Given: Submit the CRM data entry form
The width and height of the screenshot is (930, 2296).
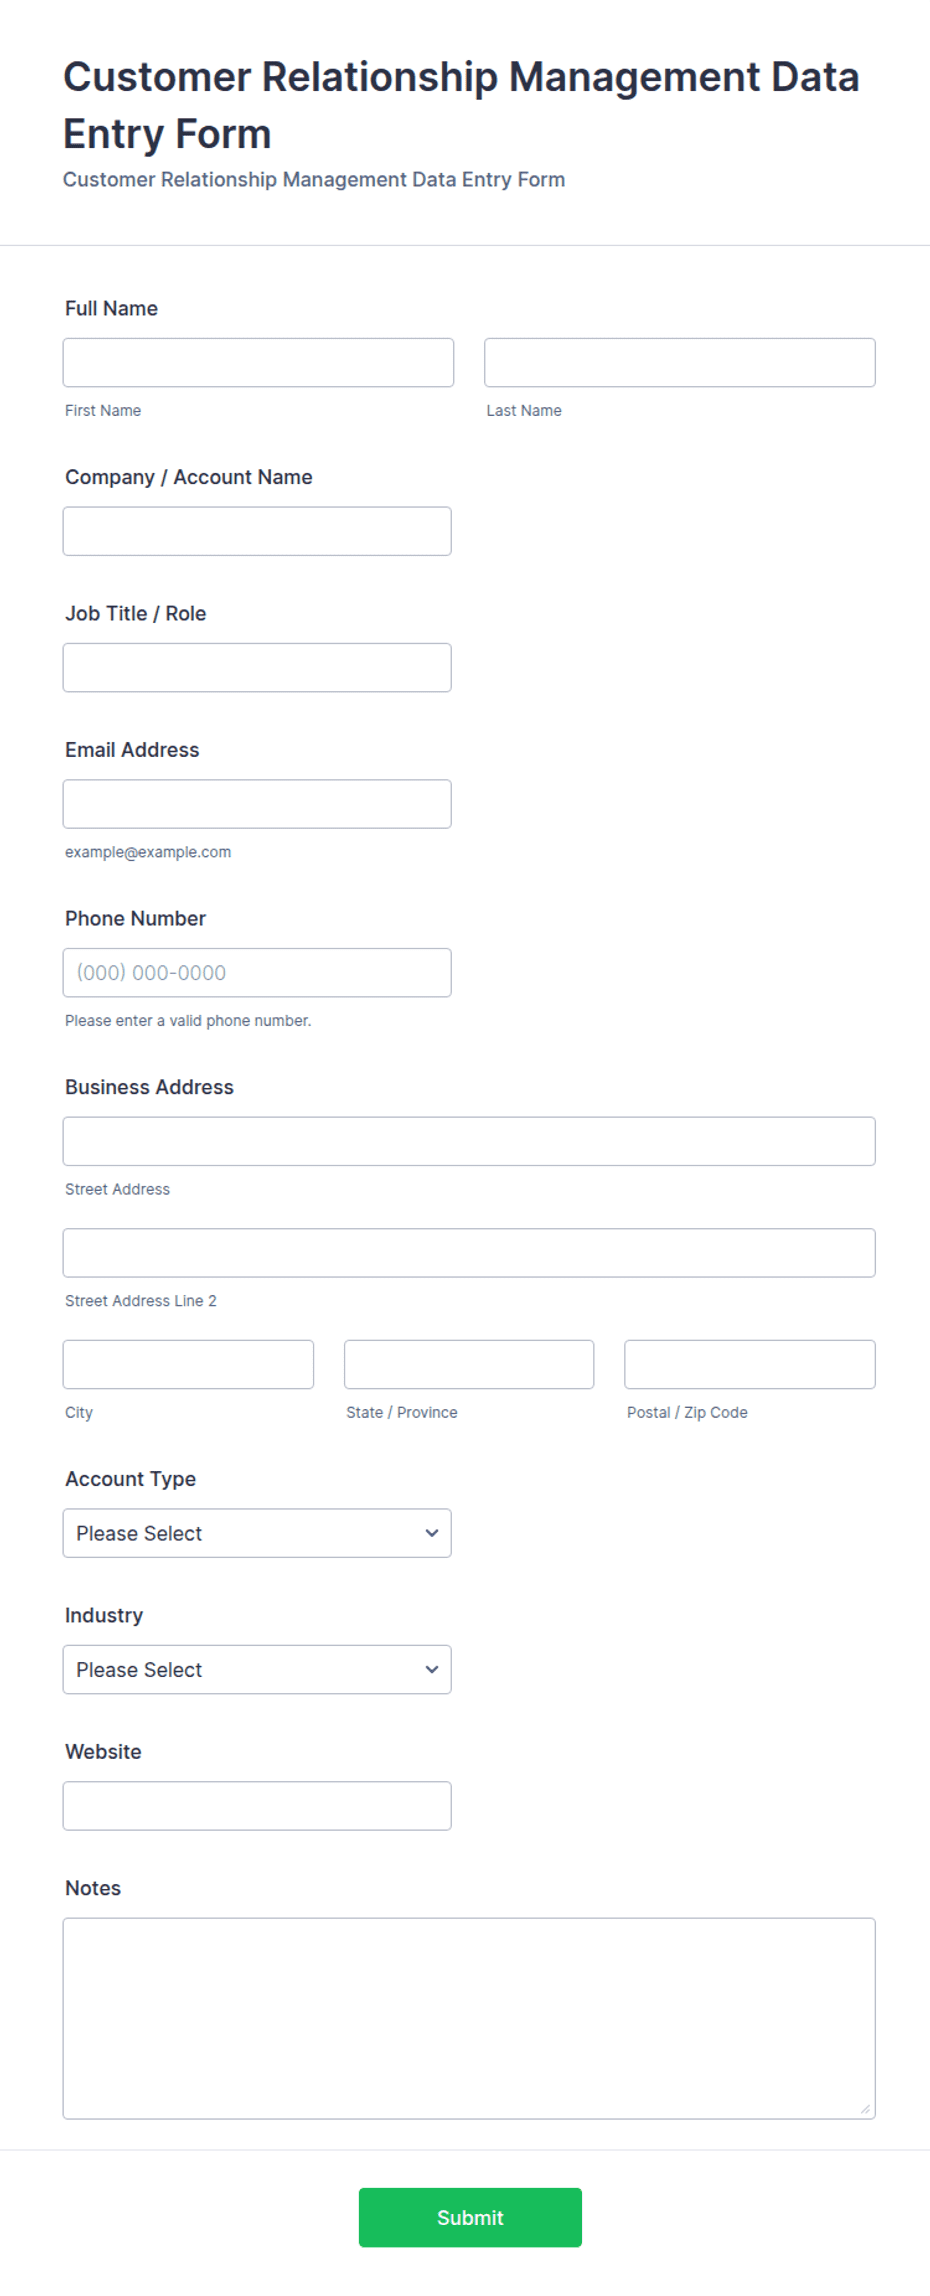Looking at the screenshot, I should click(x=470, y=2218).
